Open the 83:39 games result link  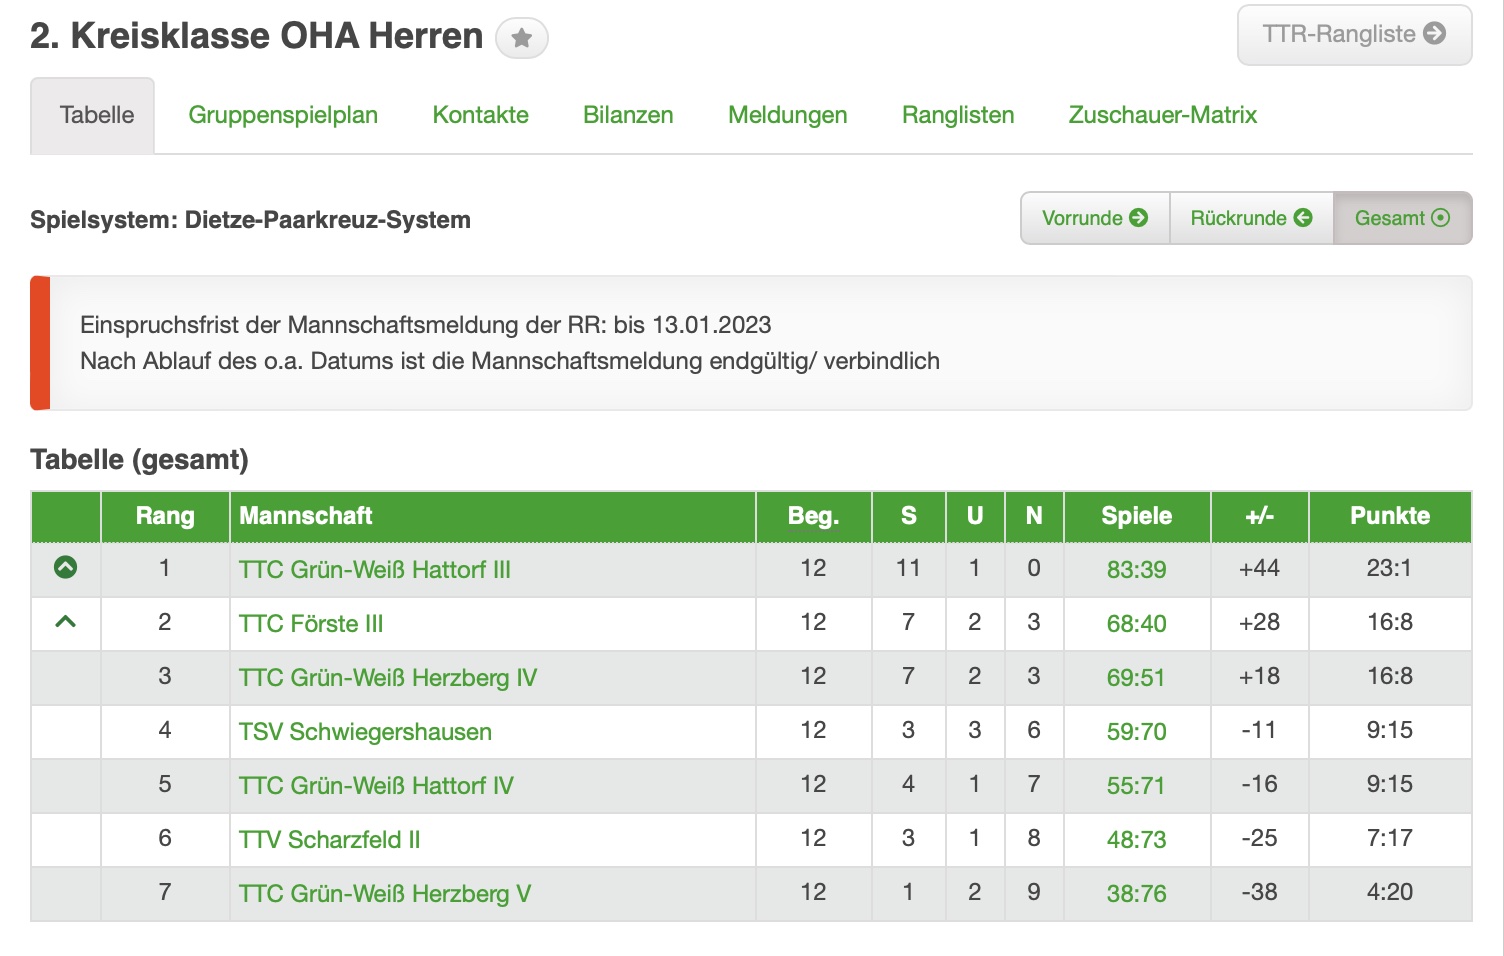1136,570
